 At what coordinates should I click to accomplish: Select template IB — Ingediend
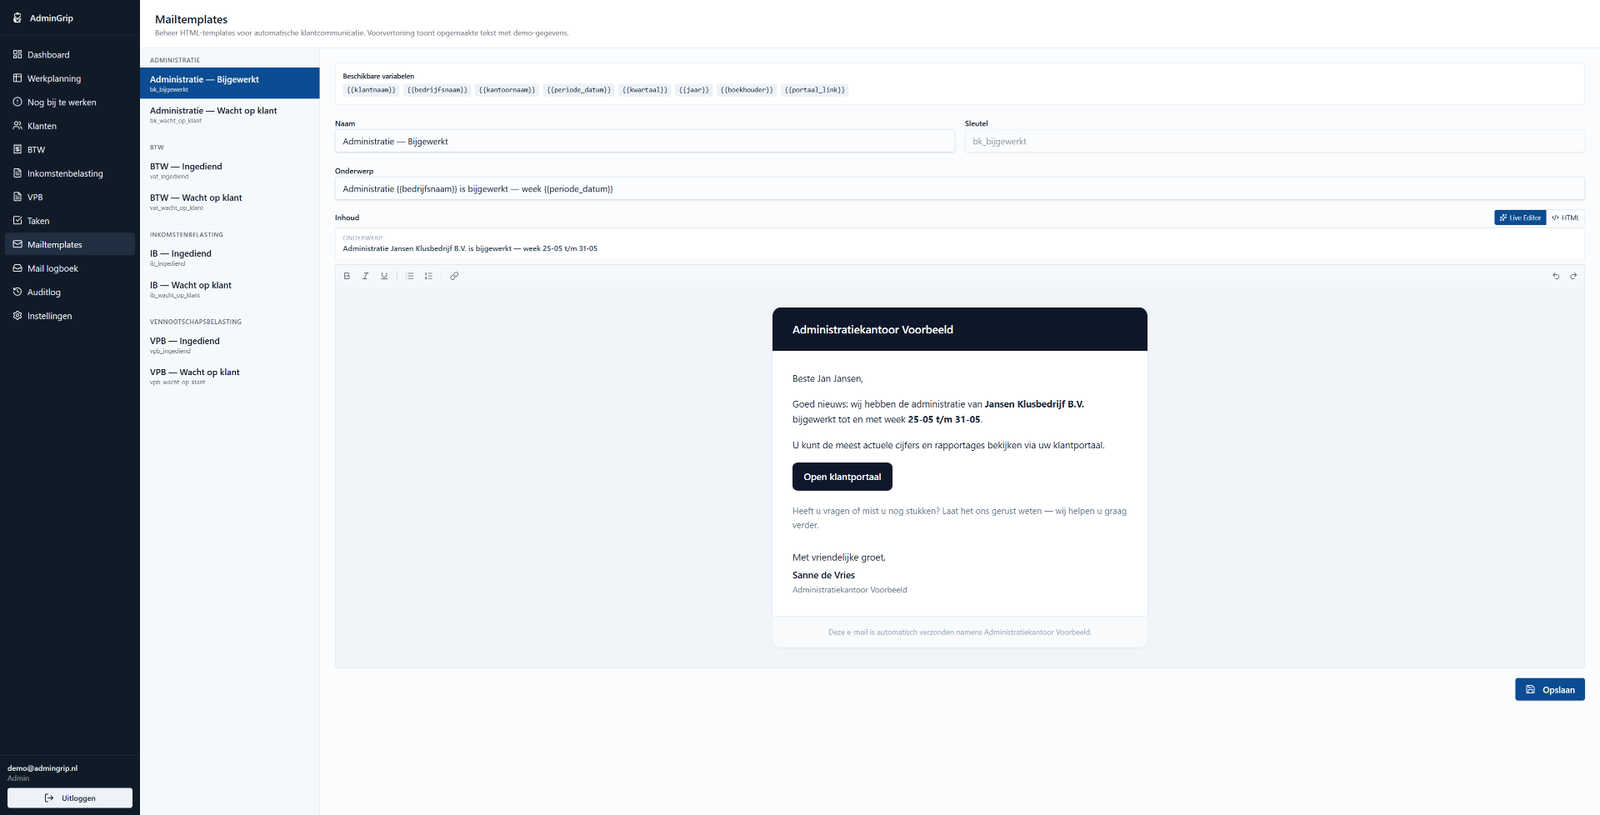pyautogui.click(x=230, y=258)
